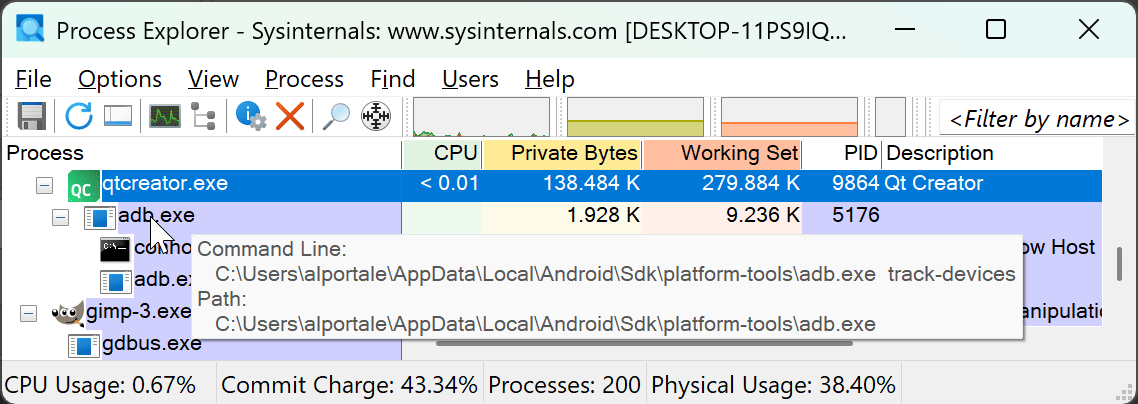Click the Commit Charge status bar entry
1138x404 pixels.
pyautogui.click(x=349, y=384)
